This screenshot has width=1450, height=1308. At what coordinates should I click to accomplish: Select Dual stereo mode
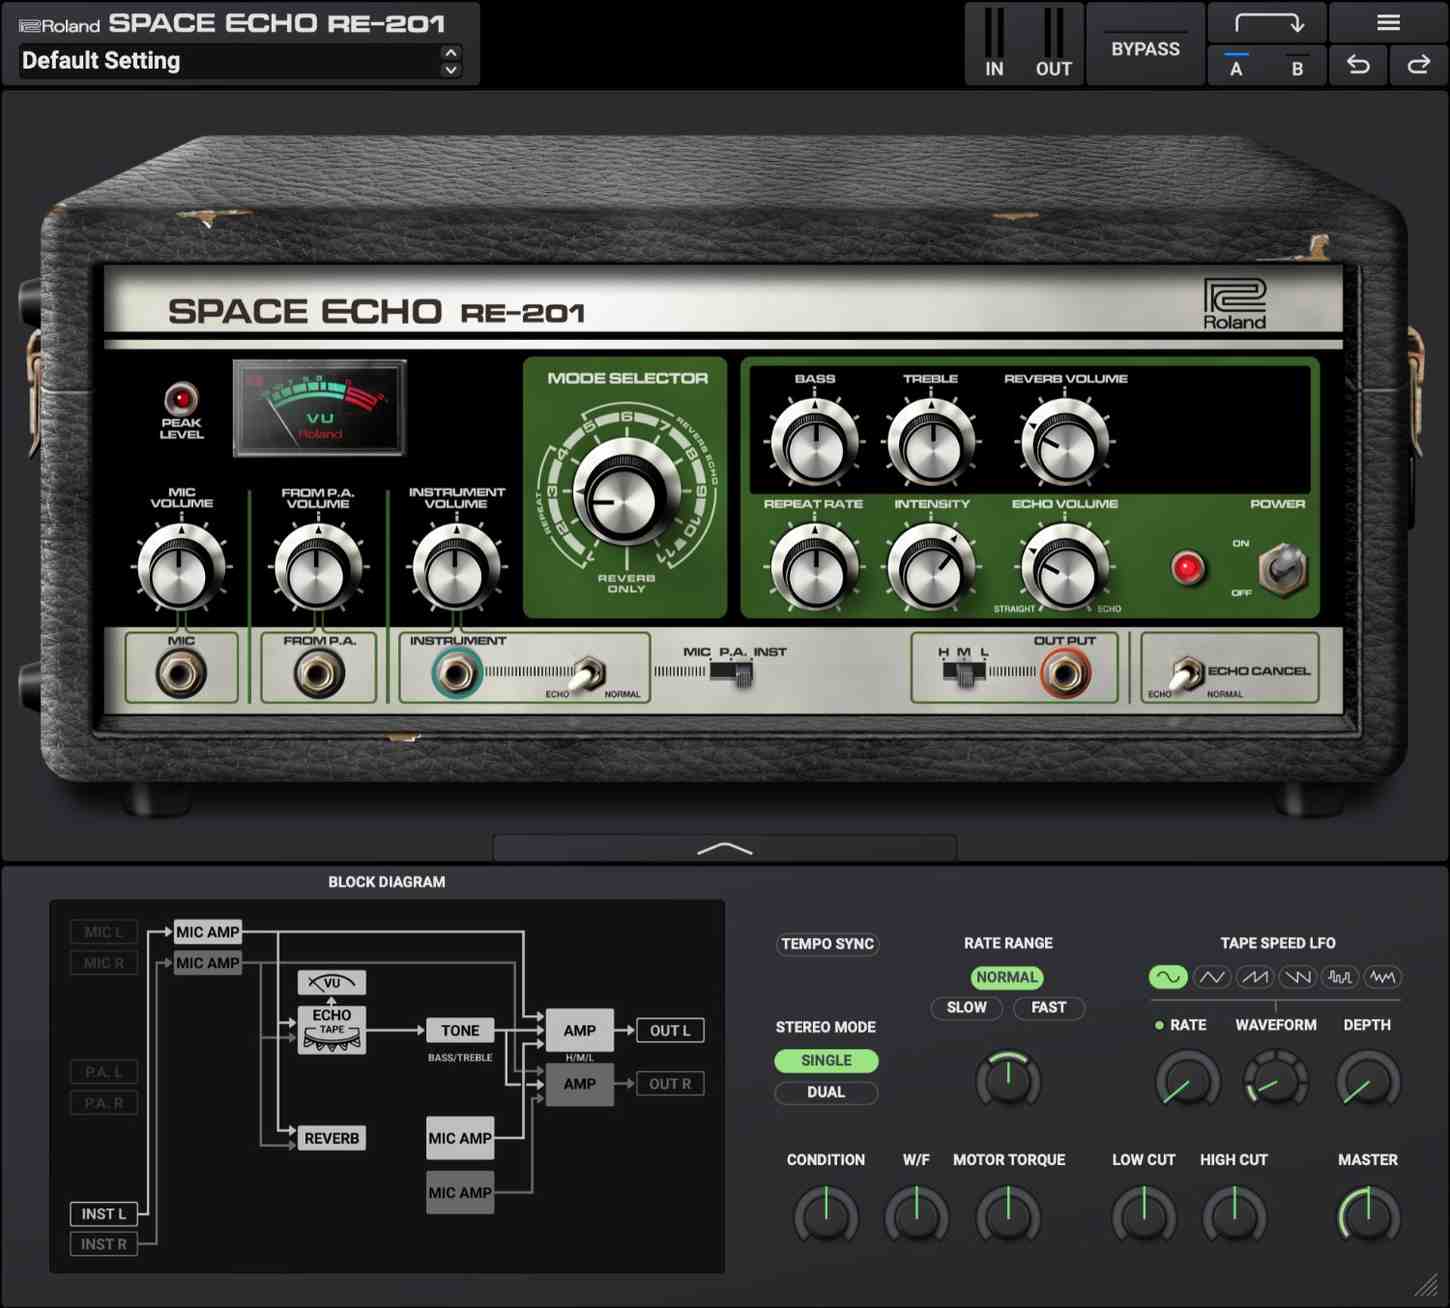(826, 1093)
